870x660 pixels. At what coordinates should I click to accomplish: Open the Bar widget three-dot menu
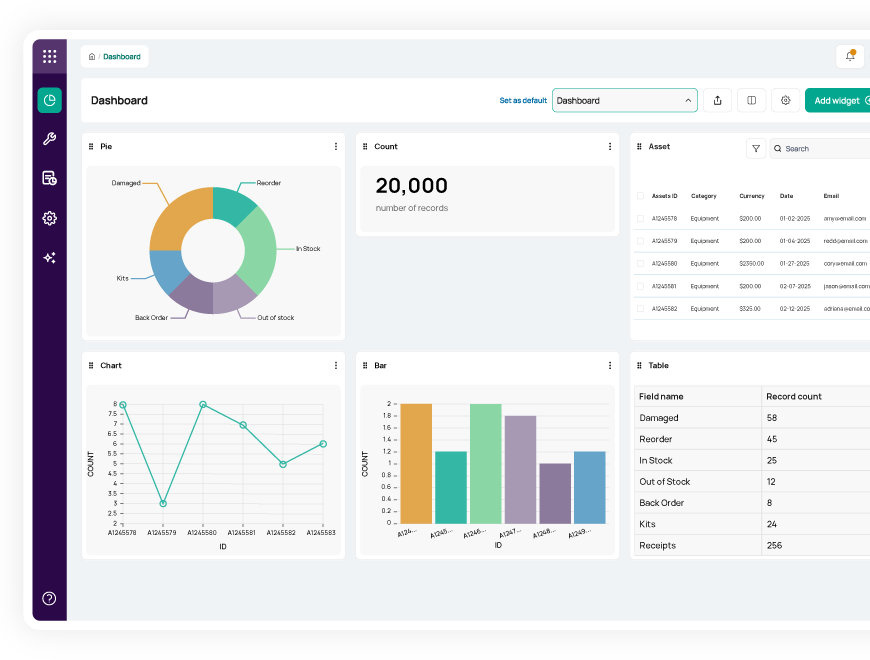(610, 366)
